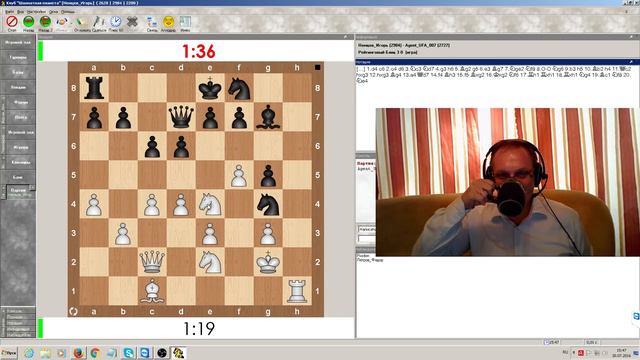
Task: Click the topmost left sidebar button
Action: click(18, 42)
